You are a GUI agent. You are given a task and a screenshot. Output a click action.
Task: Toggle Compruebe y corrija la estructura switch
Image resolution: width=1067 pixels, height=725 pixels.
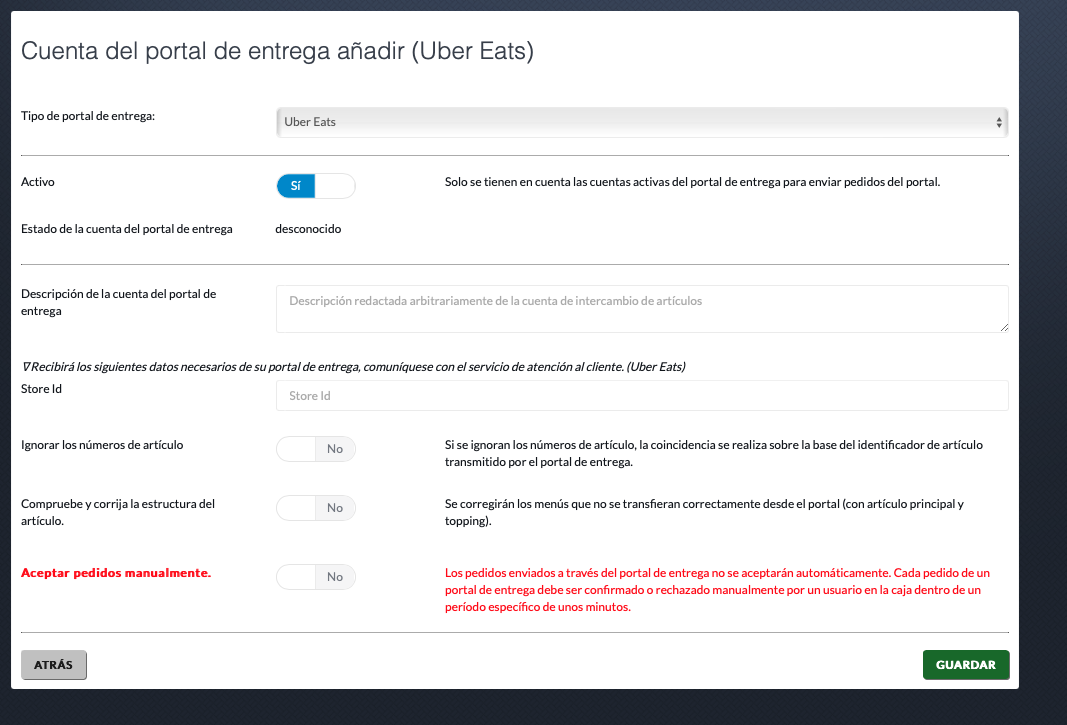[316, 508]
